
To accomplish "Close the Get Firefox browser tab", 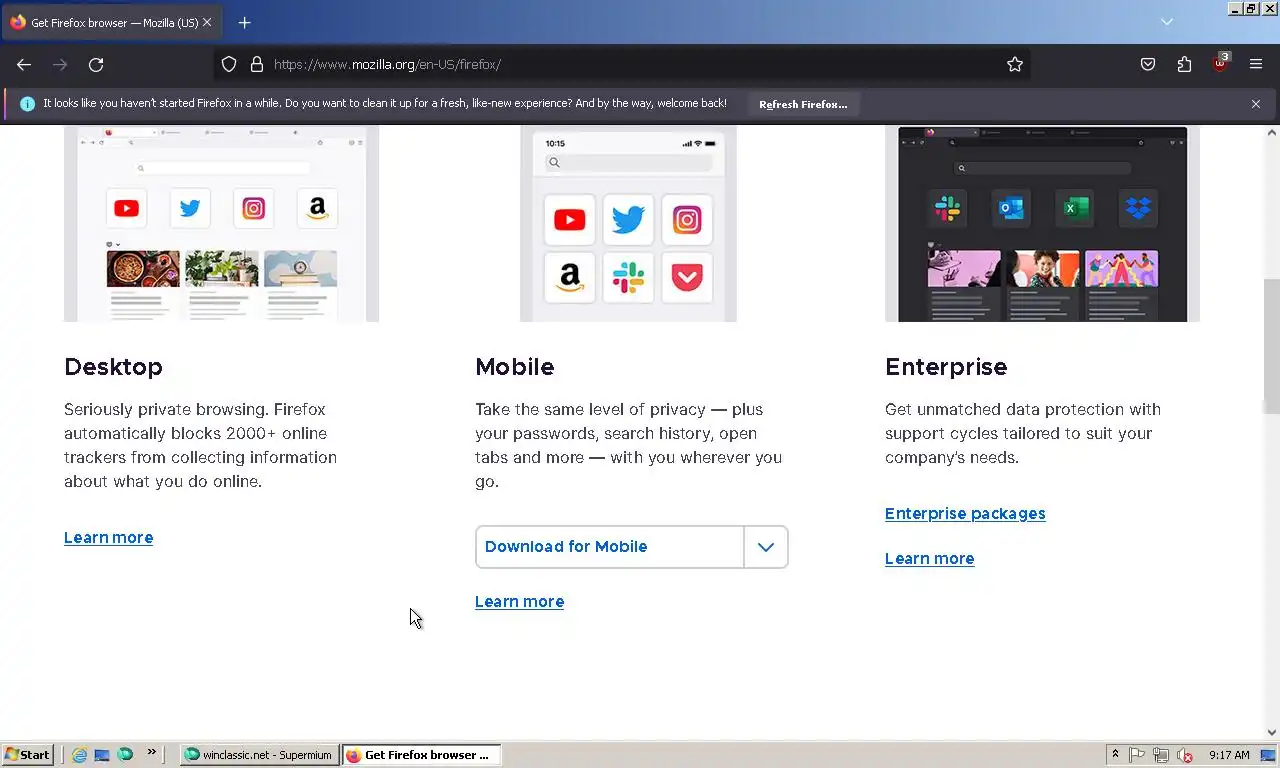I will tap(207, 22).
